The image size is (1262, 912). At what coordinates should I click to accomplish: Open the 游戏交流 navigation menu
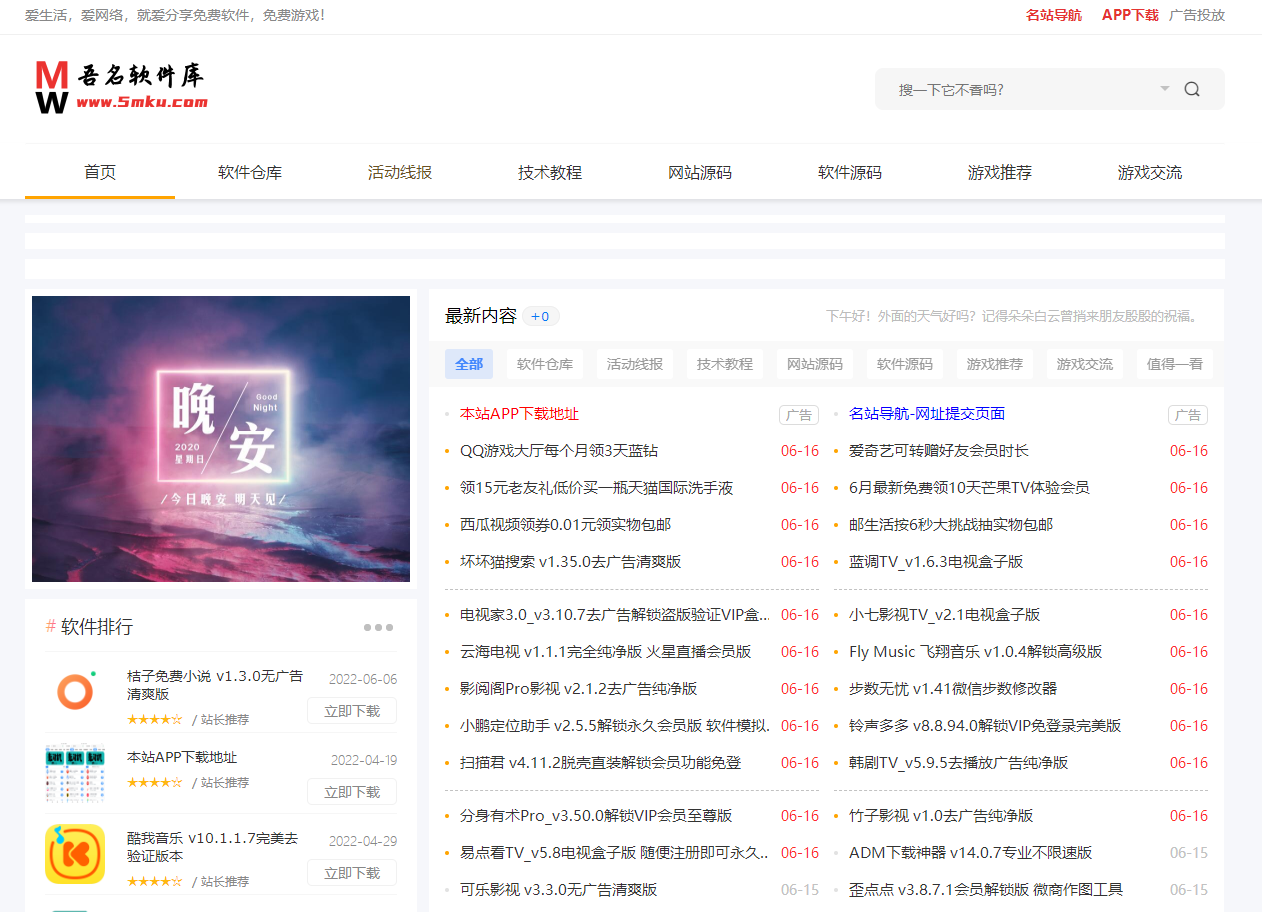1150,172
